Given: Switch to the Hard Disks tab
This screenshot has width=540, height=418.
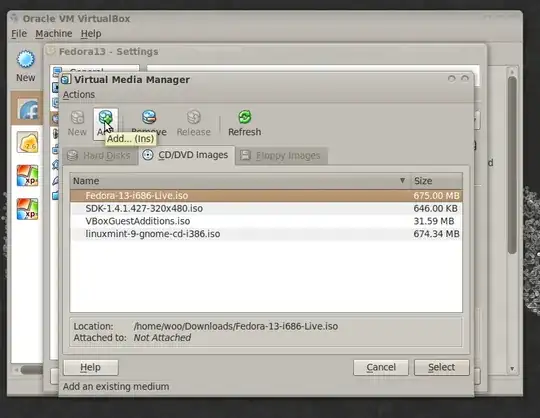Looking at the screenshot, I should coord(100,156).
